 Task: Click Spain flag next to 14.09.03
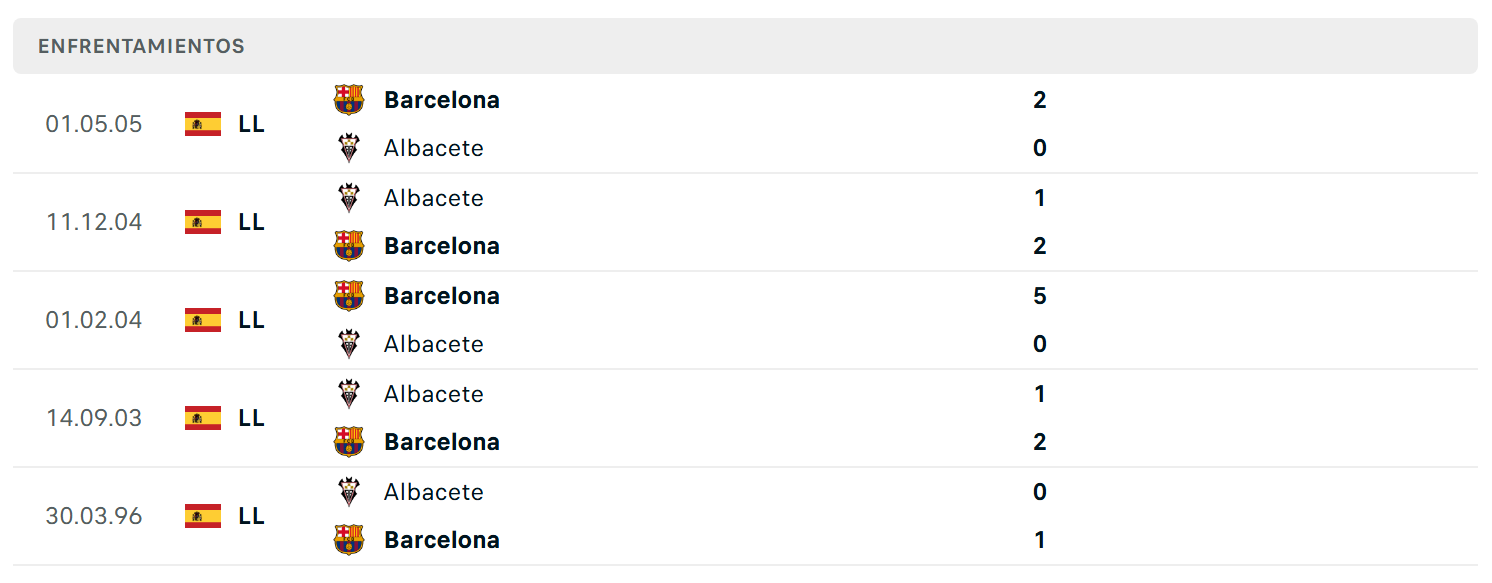point(203,418)
